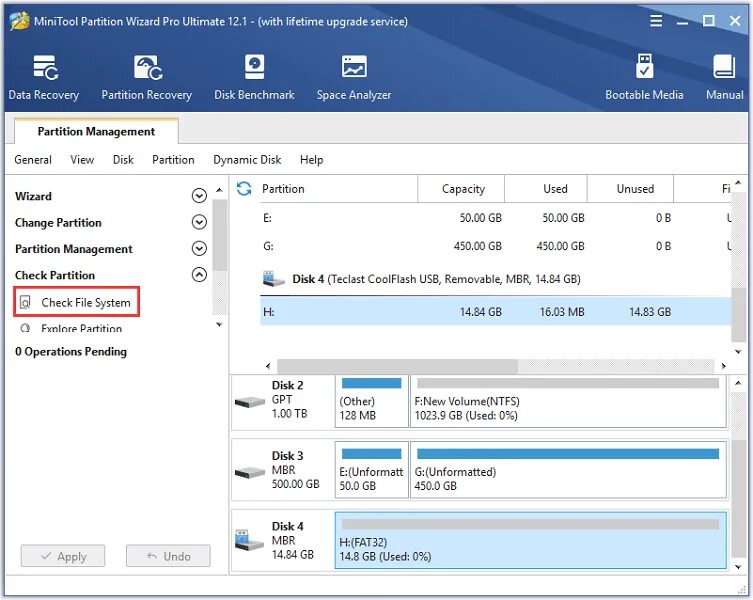This screenshot has width=753, height=600.
Task: Open the Help menu
Action: click(311, 160)
